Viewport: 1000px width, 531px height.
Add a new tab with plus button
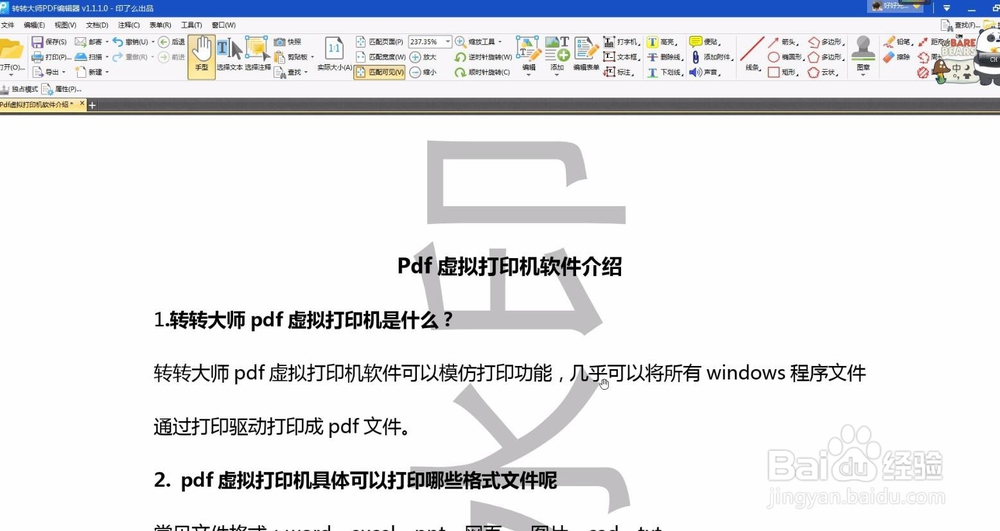pyautogui.click(x=92, y=105)
